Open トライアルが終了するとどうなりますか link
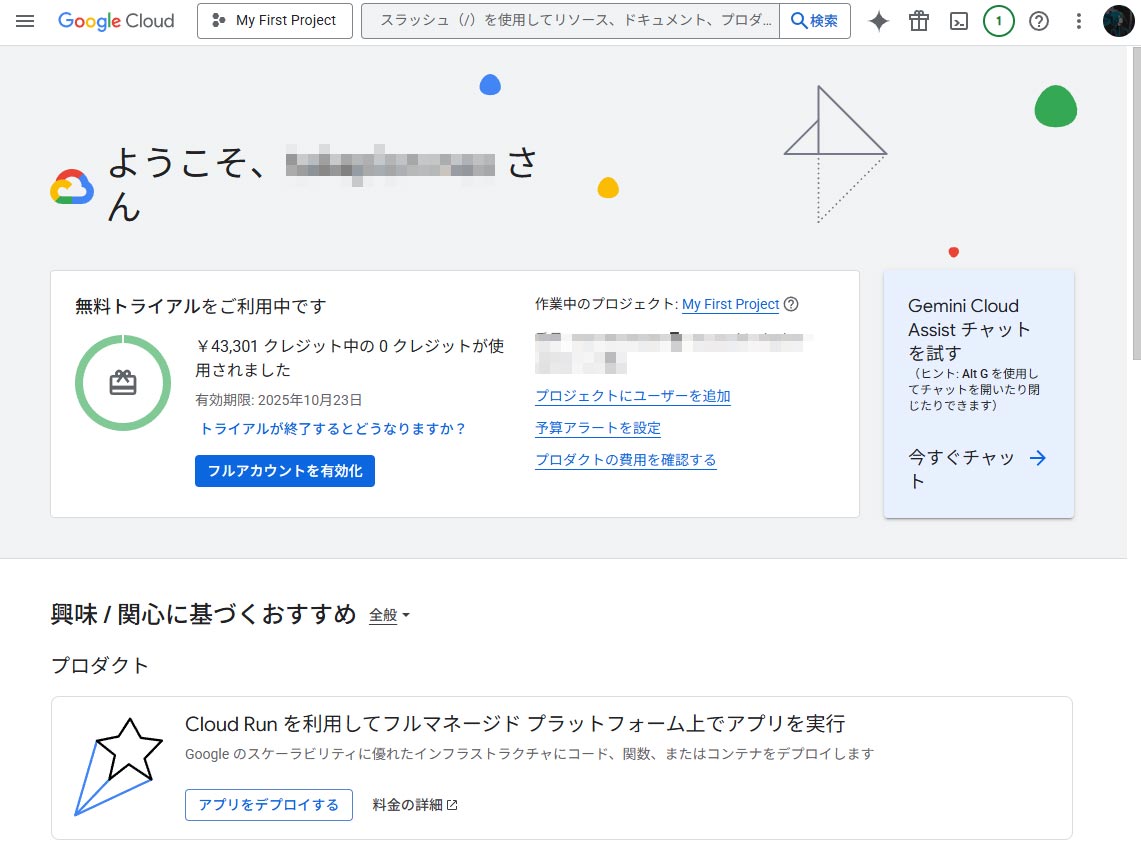The image size is (1141, 848). click(x=333, y=429)
